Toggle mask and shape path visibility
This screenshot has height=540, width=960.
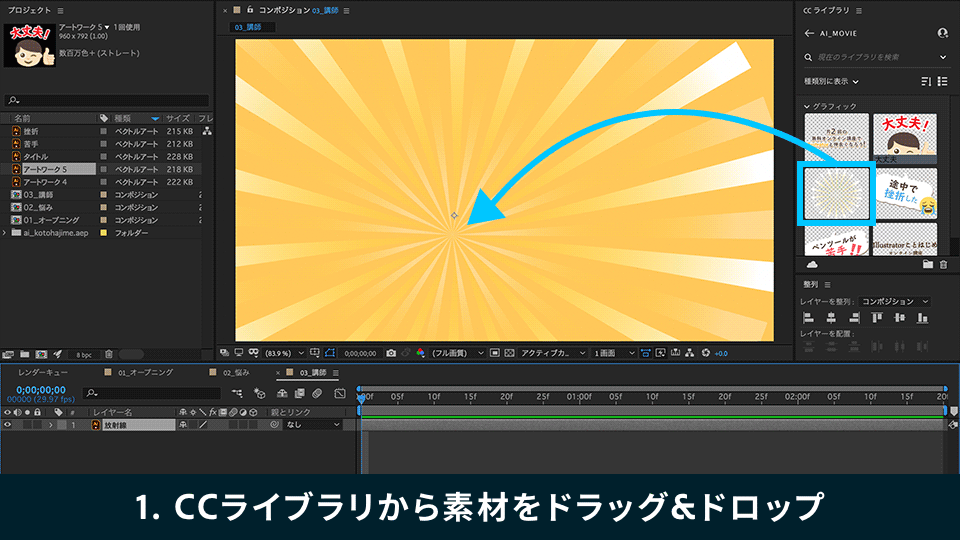click(x=330, y=353)
